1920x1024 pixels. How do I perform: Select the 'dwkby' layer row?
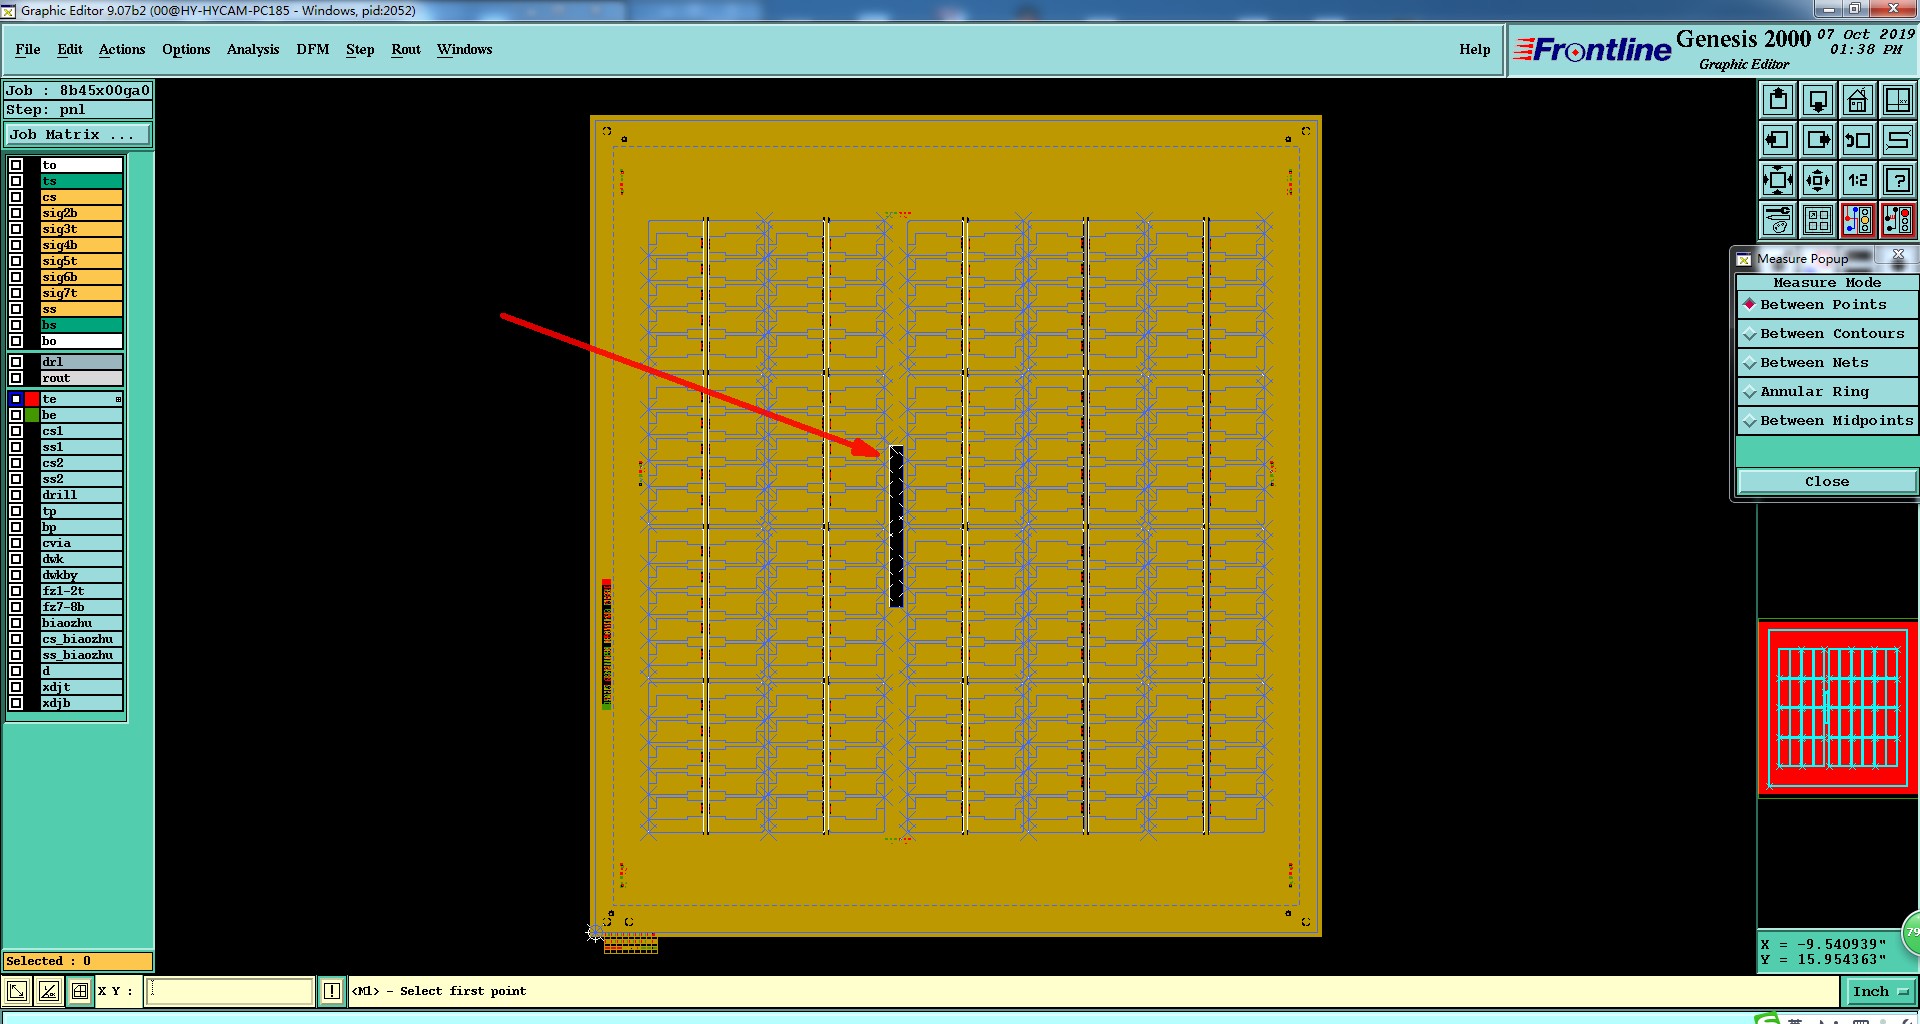81,575
